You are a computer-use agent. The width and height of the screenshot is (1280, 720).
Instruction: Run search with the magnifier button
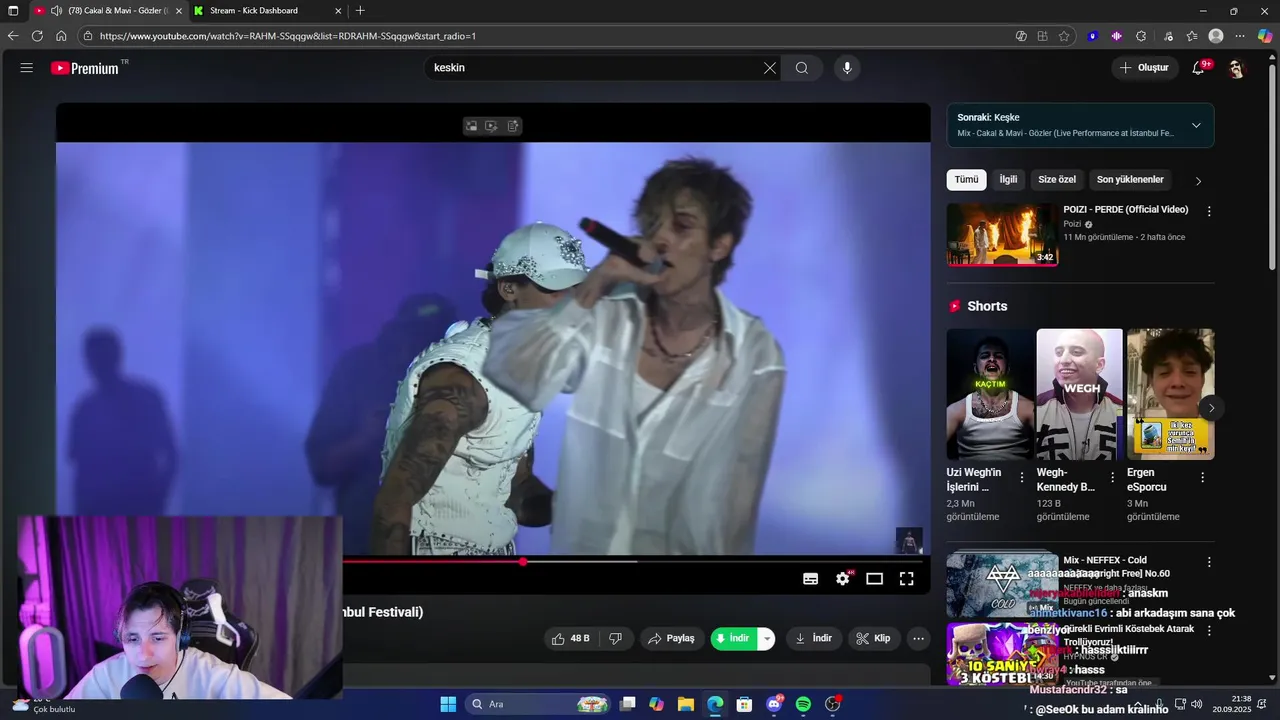coord(802,68)
